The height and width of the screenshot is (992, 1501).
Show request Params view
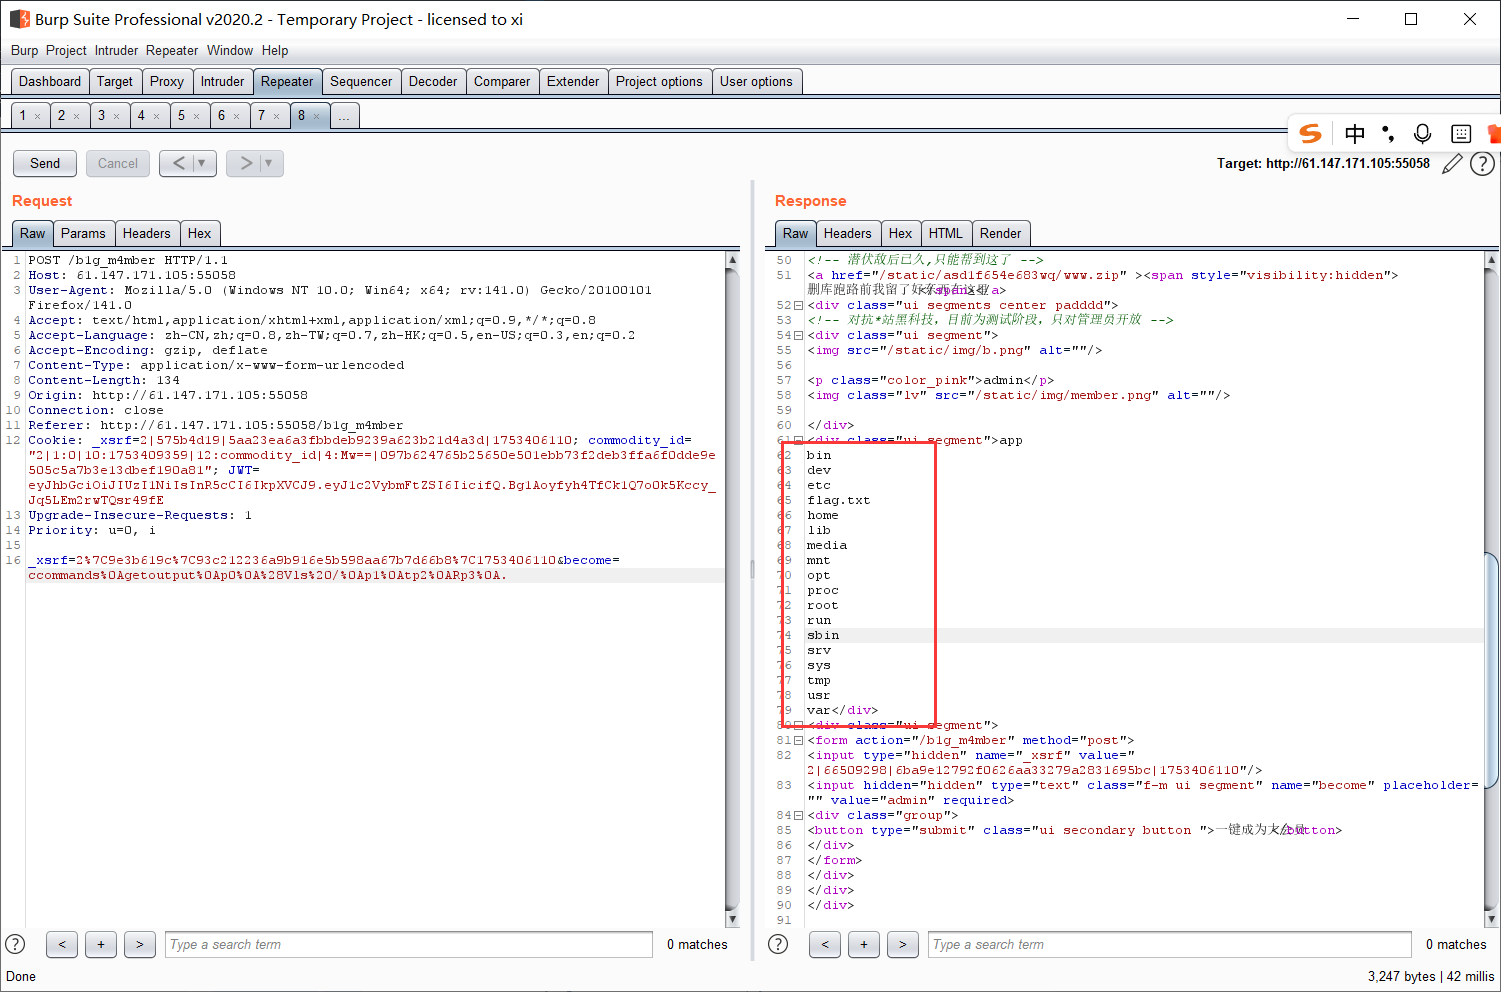[83, 233]
